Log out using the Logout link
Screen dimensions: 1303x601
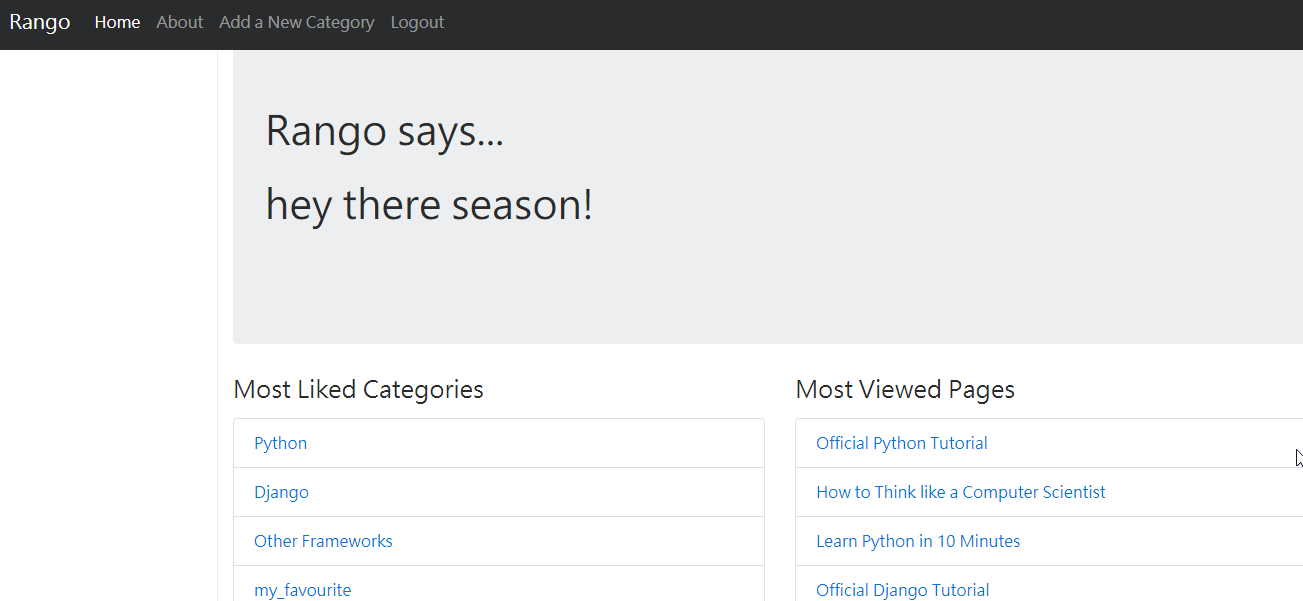pyautogui.click(x=417, y=22)
